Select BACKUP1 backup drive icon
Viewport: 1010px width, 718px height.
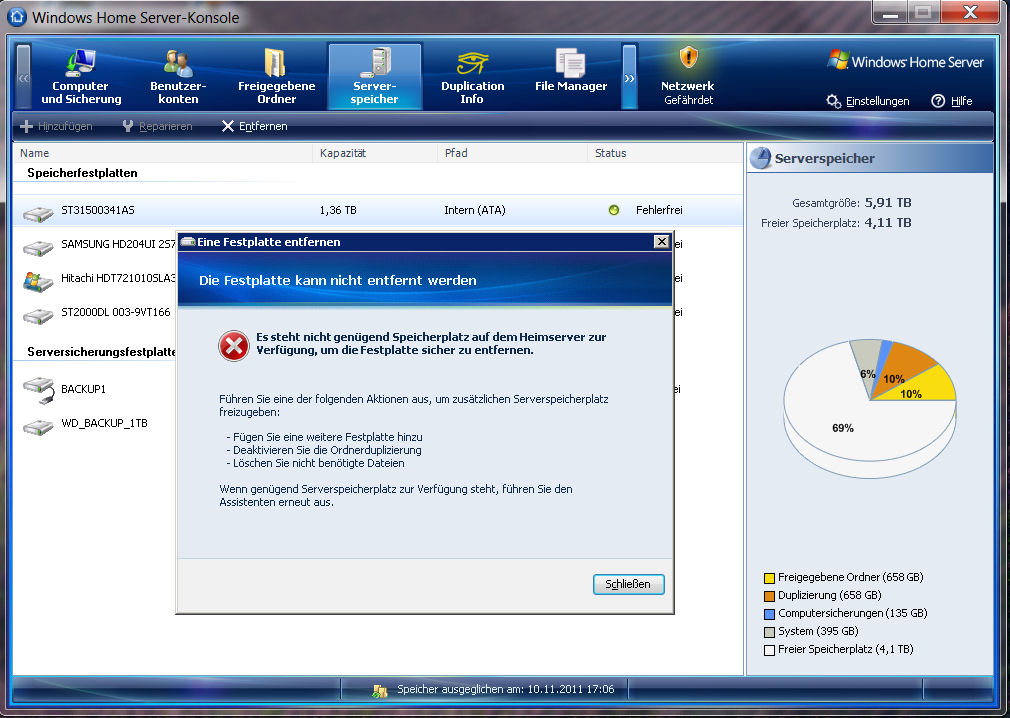[x=38, y=390]
